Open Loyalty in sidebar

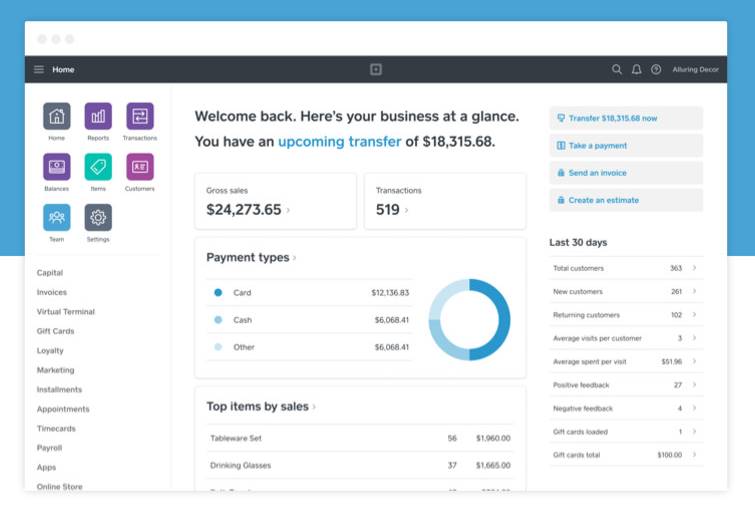[50, 350]
